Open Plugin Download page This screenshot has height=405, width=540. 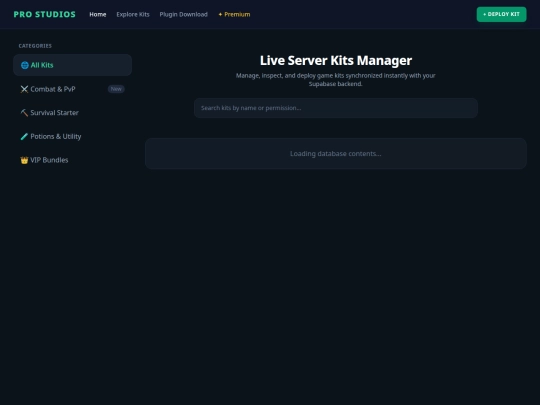click(x=184, y=14)
